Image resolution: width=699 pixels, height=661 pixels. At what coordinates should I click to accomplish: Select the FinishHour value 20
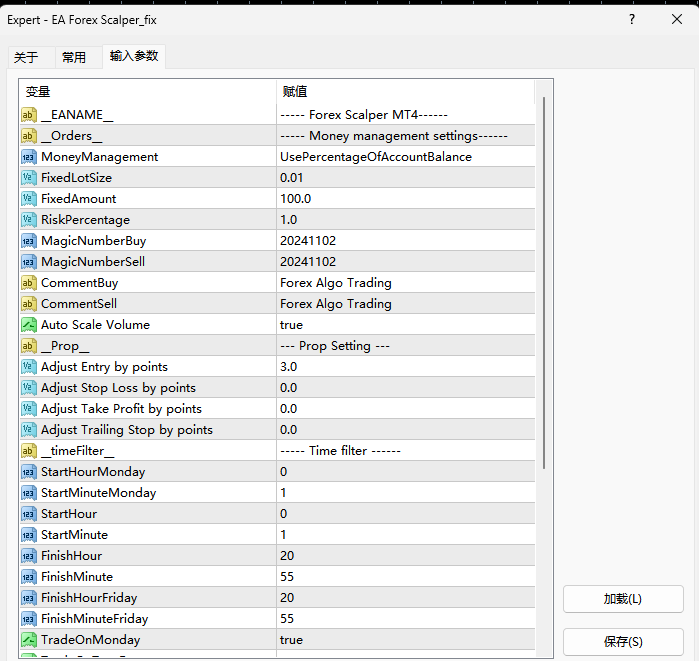click(x=406, y=556)
